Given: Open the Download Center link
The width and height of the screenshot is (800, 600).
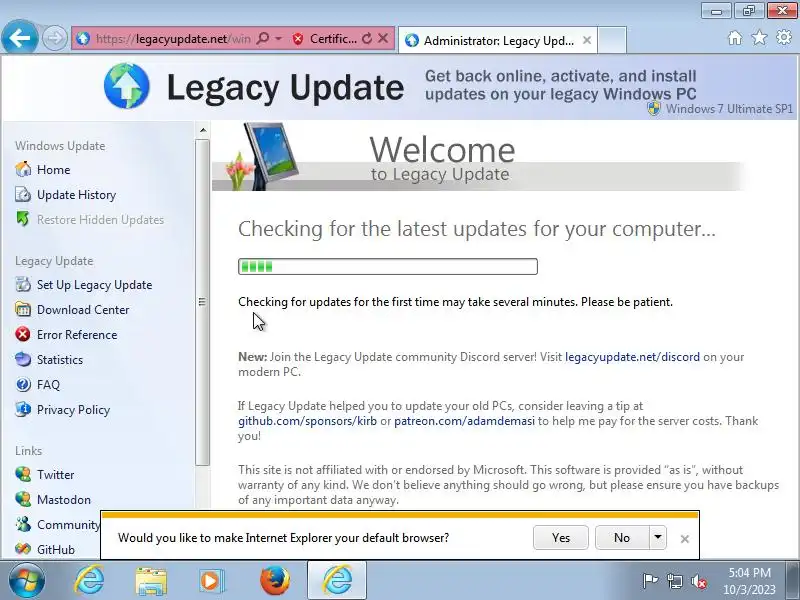Looking at the screenshot, I should [83, 310].
